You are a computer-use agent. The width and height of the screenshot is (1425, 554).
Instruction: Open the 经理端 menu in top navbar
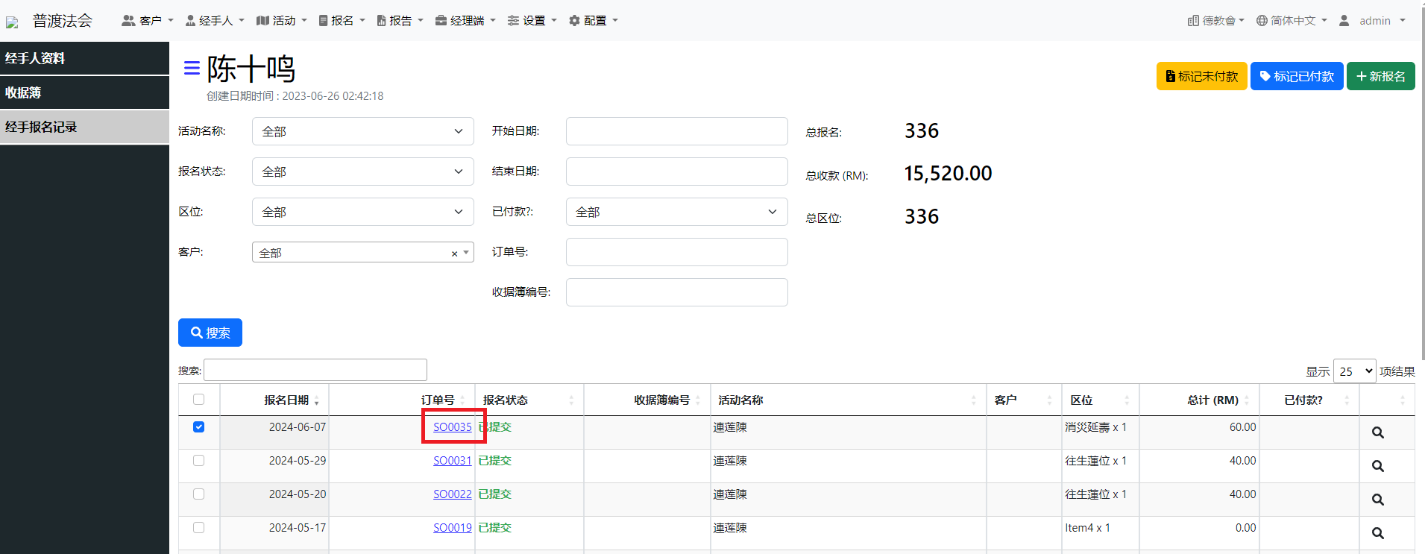466,21
